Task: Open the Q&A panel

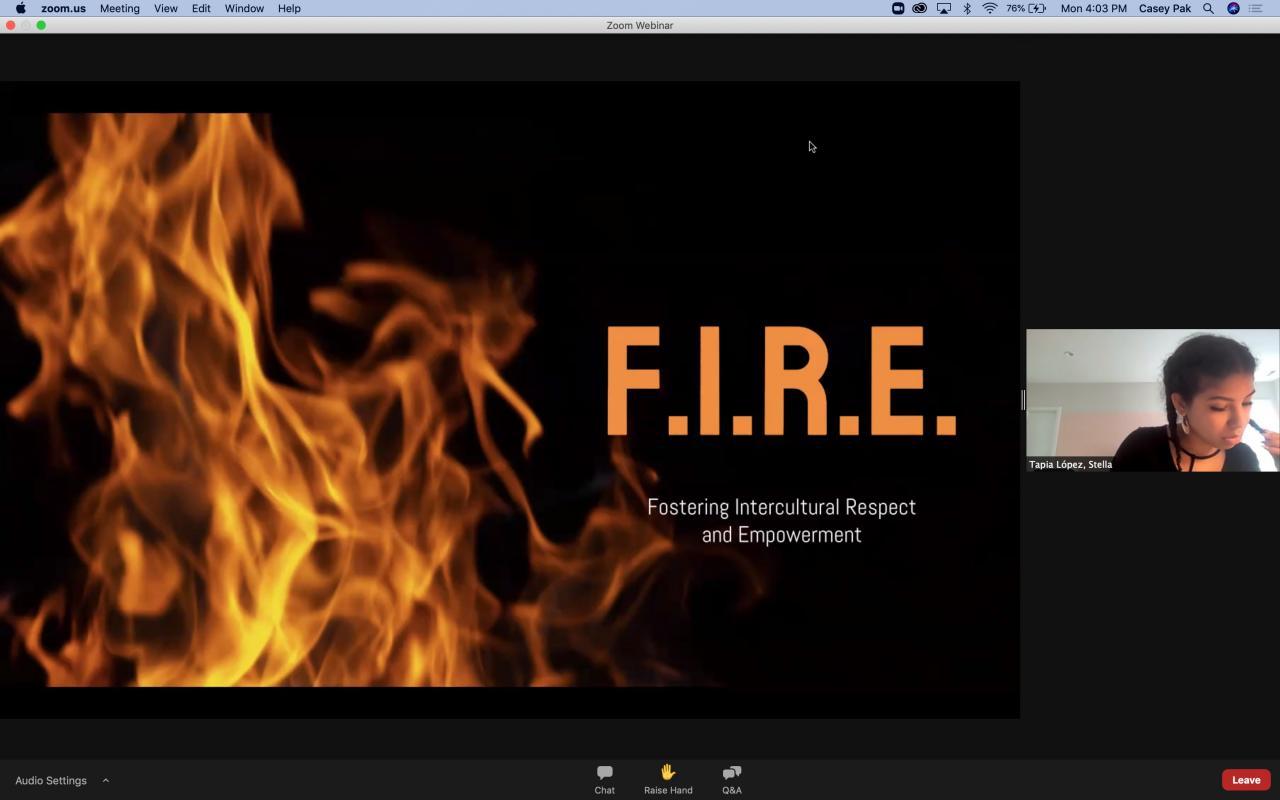Action: [732, 779]
